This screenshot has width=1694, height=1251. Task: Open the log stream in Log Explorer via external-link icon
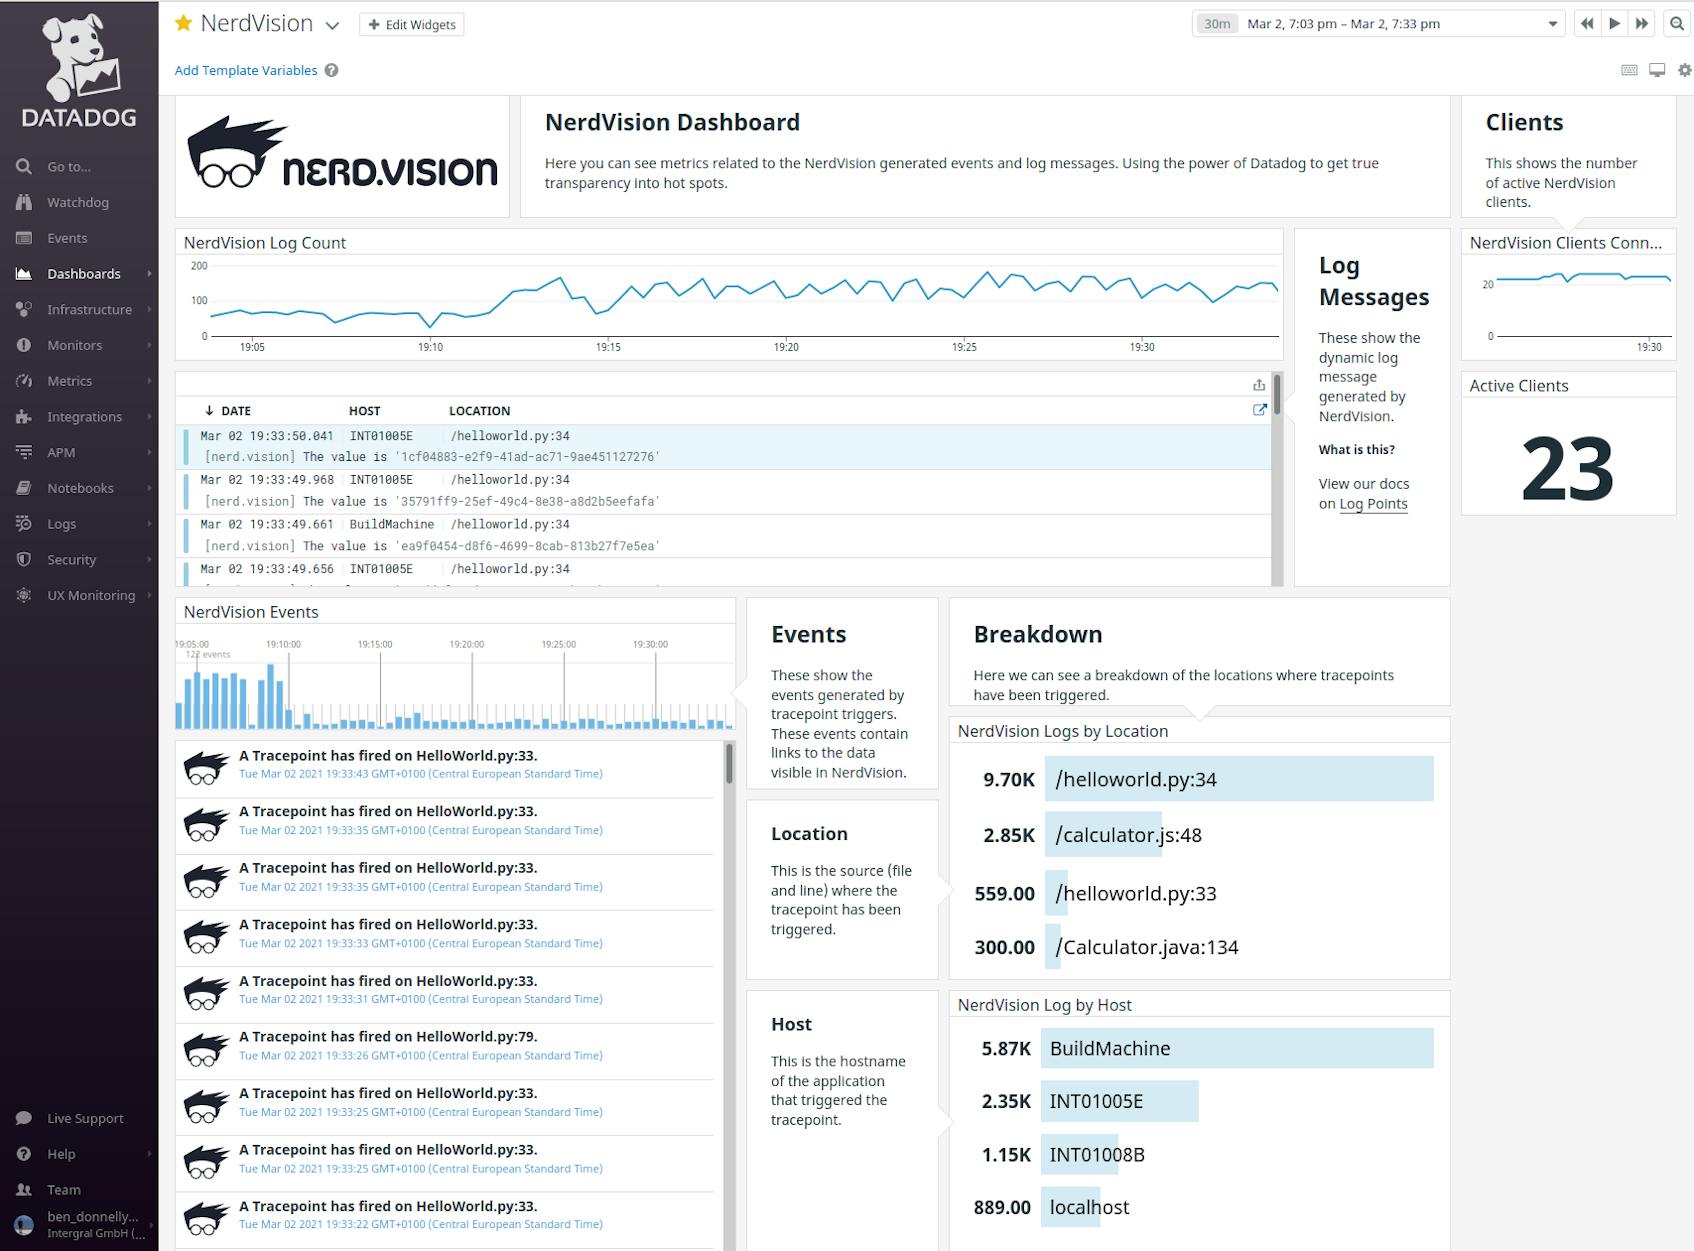click(x=1259, y=409)
